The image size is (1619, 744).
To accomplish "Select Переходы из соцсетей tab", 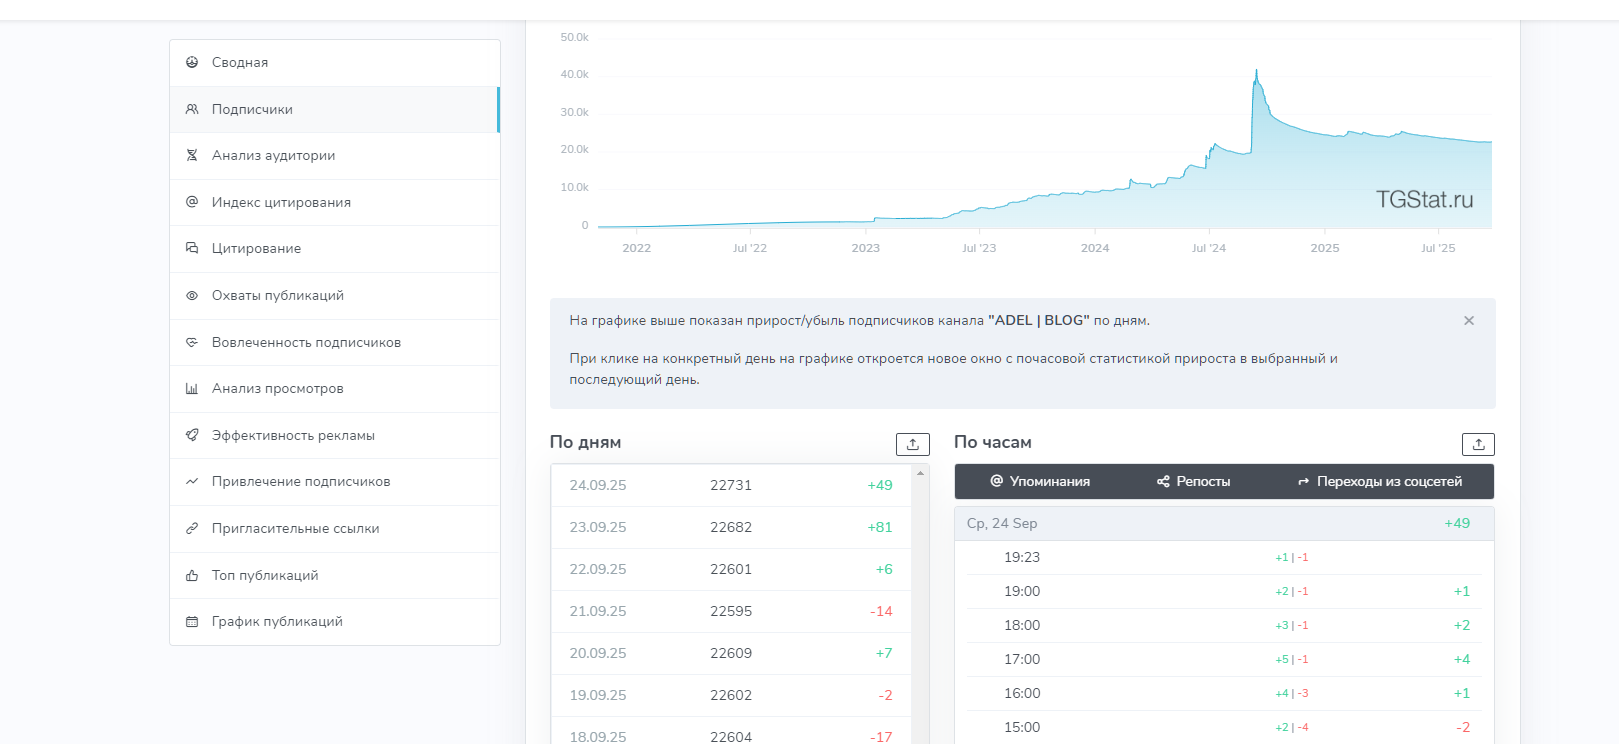I will 1380,481.
